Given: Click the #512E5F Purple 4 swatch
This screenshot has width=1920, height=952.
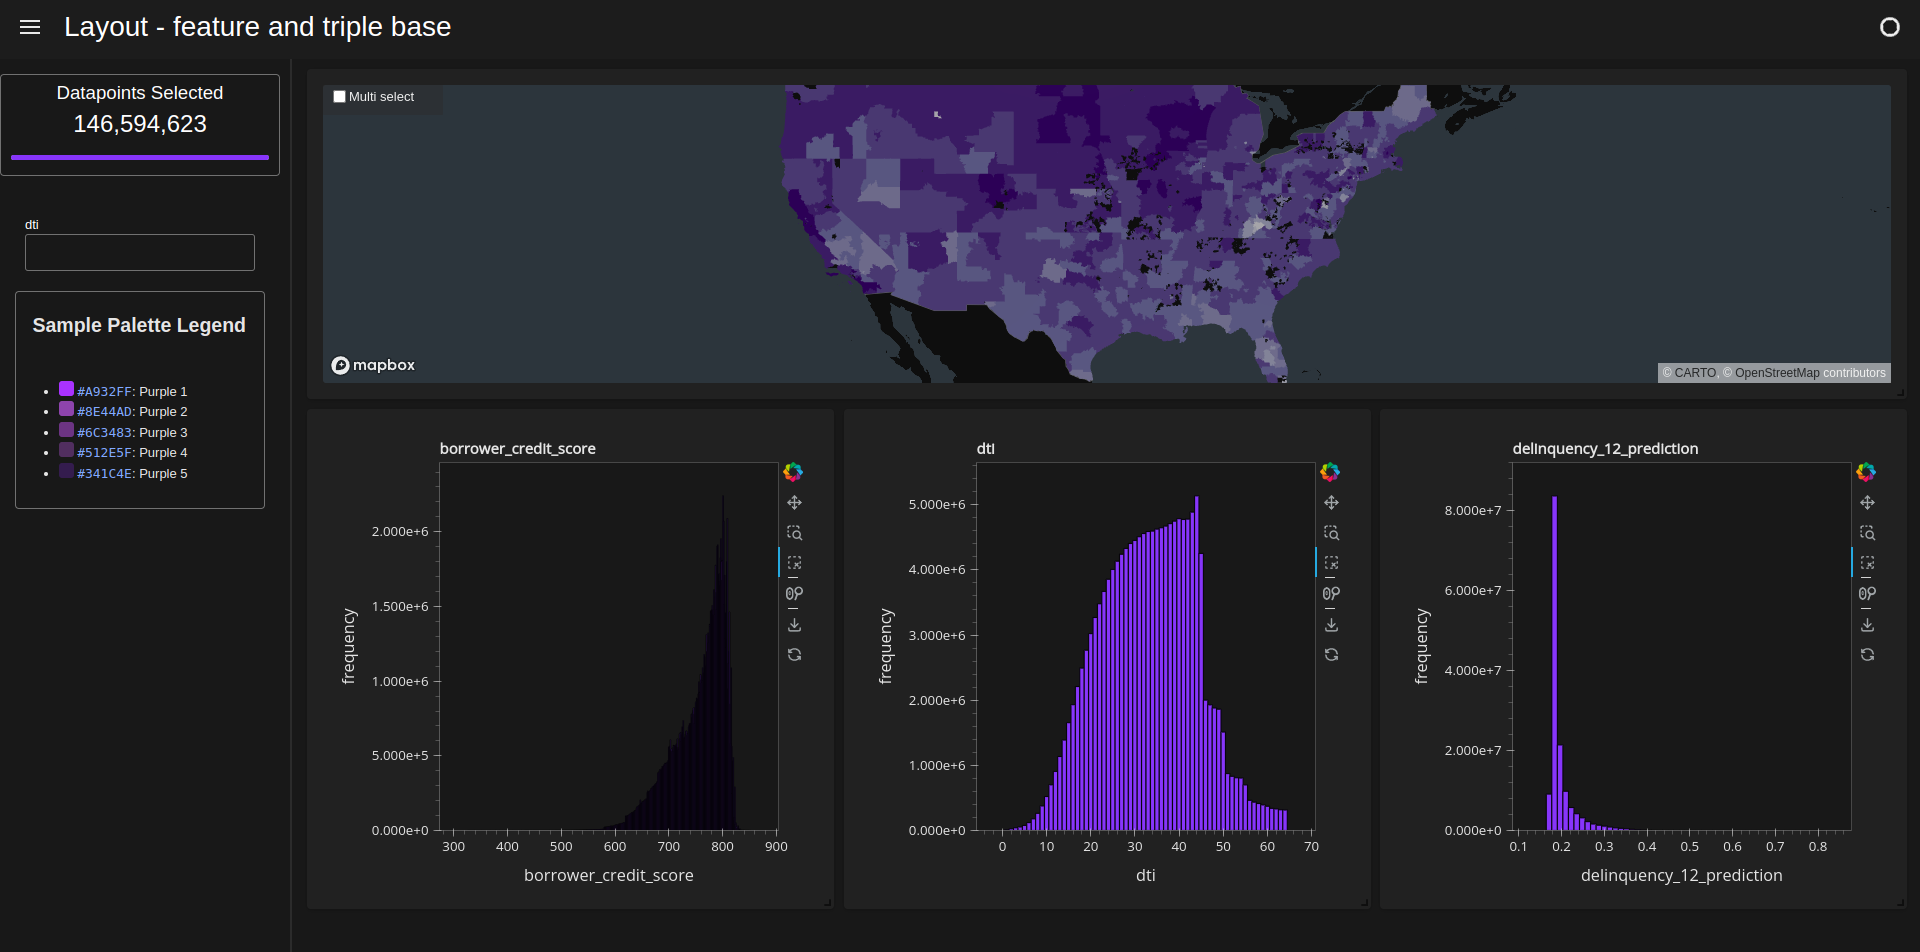Looking at the screenshot, I should click(x=66, y=450).
